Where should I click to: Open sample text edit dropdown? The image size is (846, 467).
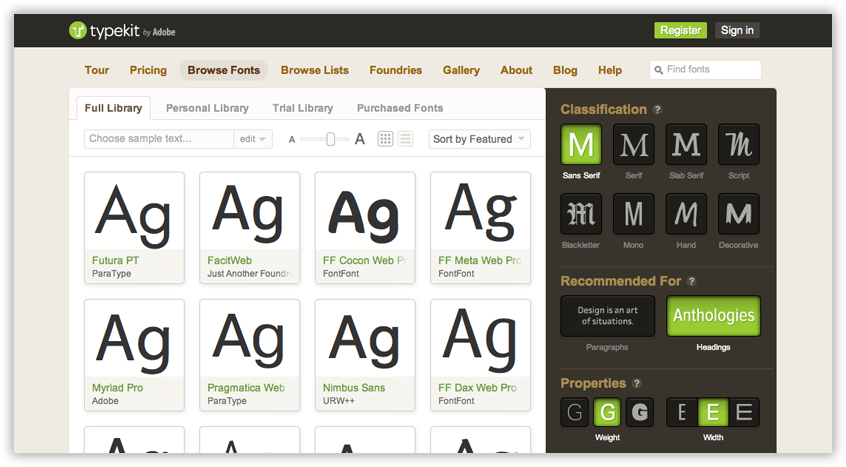pyautogui.click(x=253, y=139)
